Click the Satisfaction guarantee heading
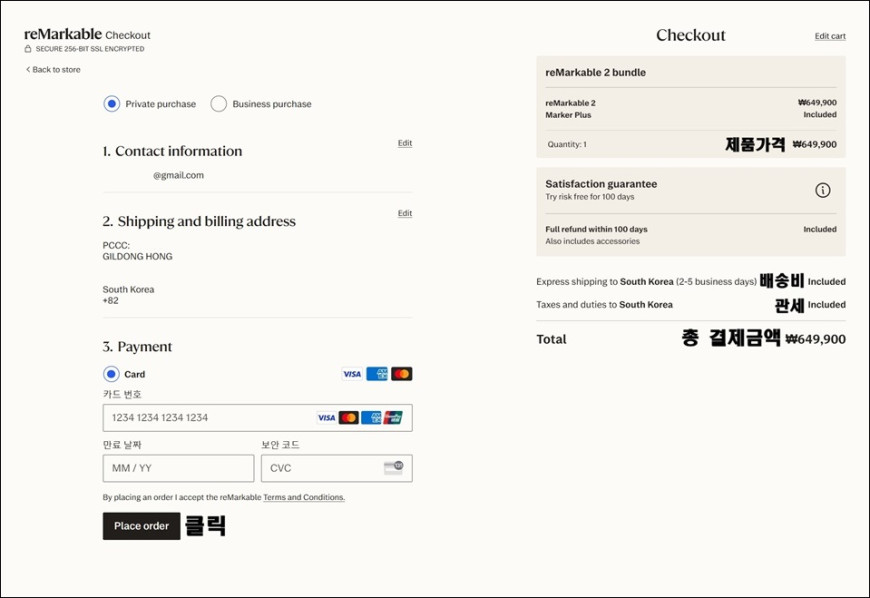The width and height of the screenshot is (870, 598). [601, 184]
